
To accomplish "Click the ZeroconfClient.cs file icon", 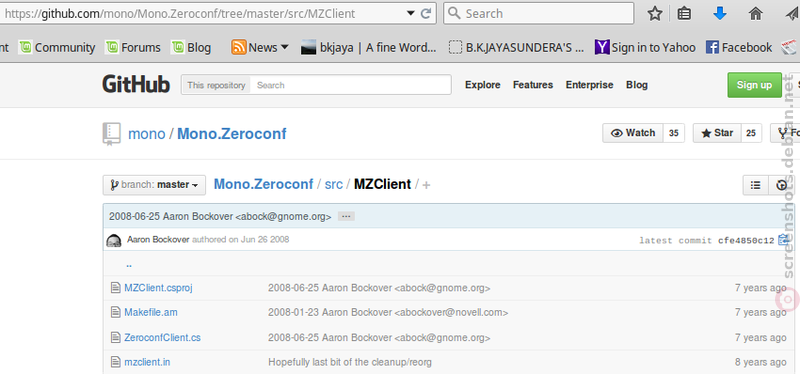I will [x=115, y=337].
